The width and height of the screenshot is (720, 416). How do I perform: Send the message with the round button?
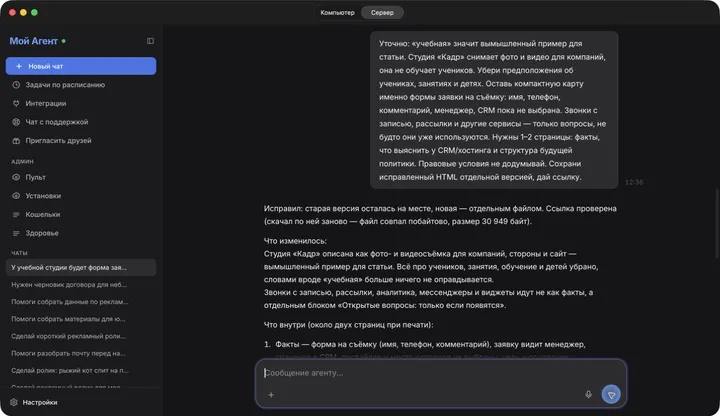click(x=611, y=394)
